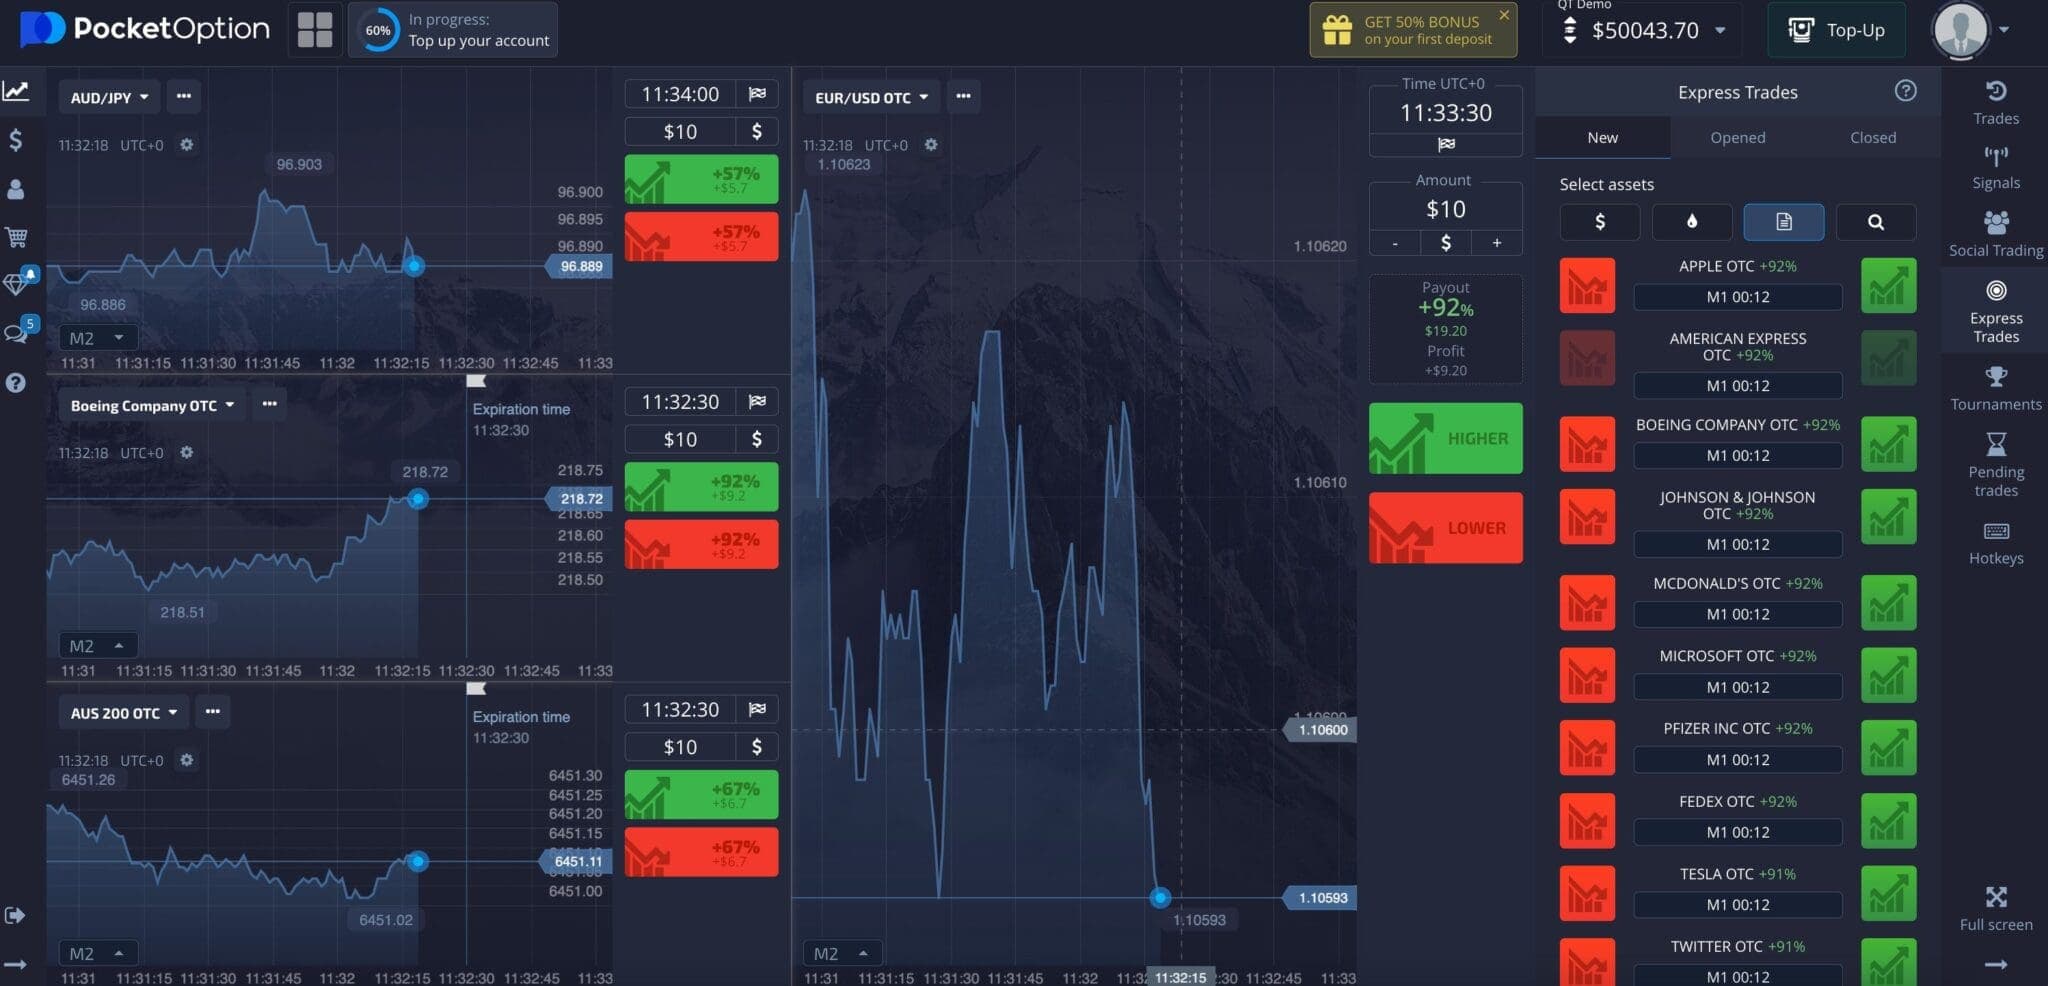Open the EUR/USD OTC asset dropdown

point(871,97)
